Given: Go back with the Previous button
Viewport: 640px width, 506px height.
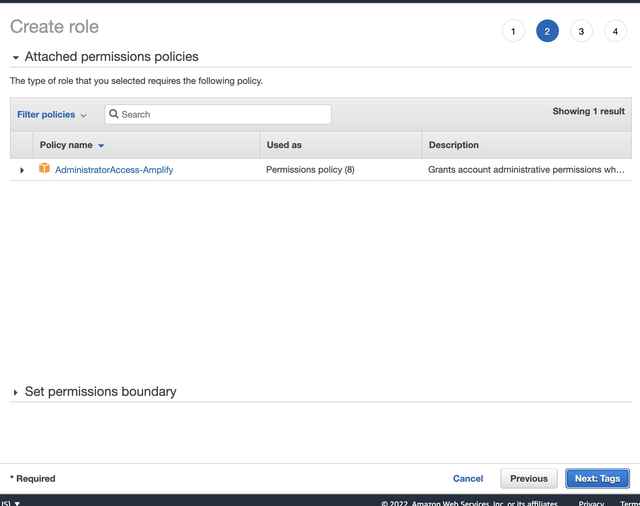Looking at the screenshot, I should pyautogui.click(x=529, y=478).
